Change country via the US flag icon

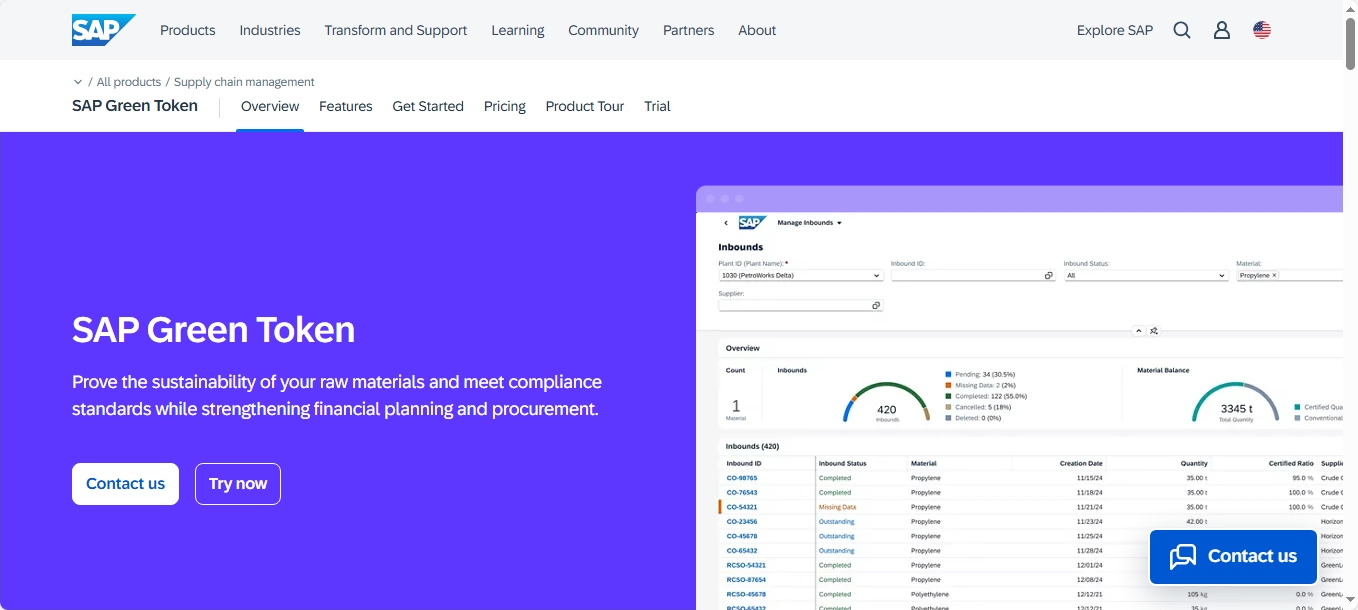click(1262, 30)
